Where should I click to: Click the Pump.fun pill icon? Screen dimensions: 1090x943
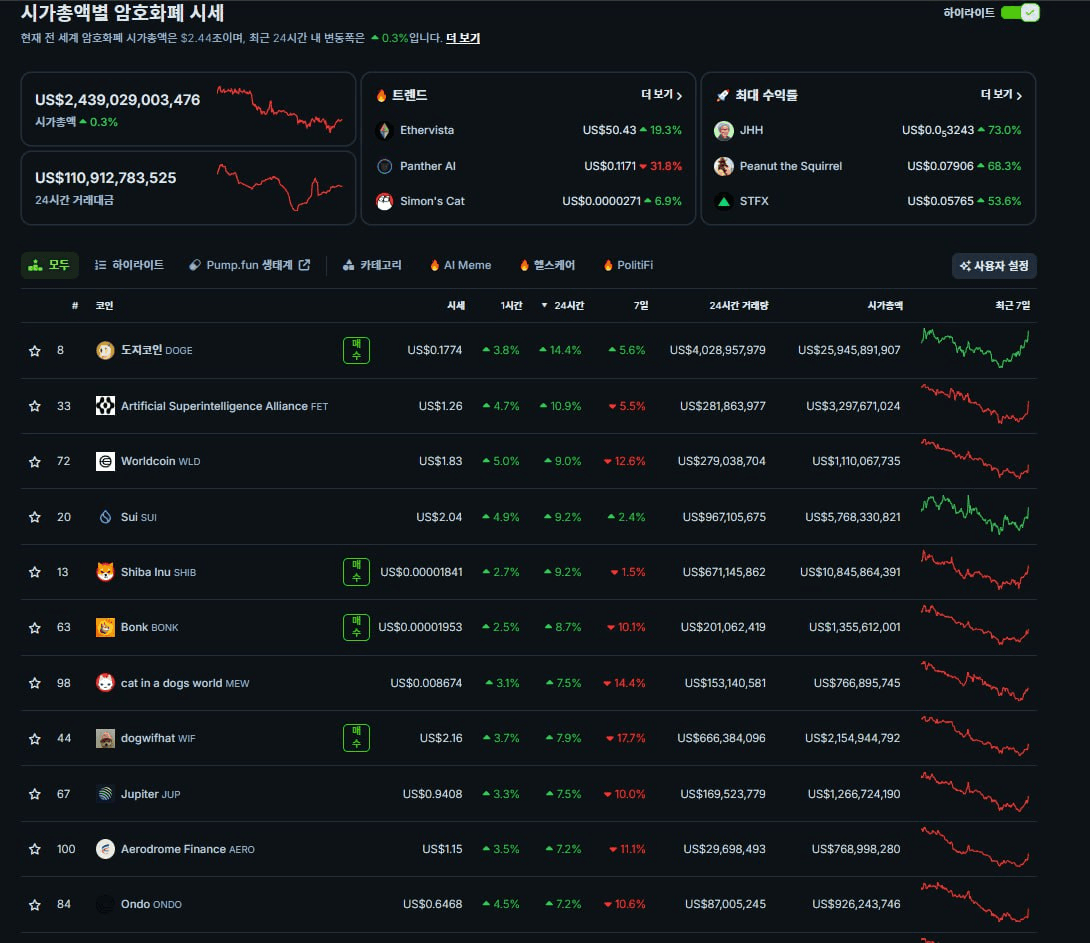pyautogui.click(x=195, y=265)
